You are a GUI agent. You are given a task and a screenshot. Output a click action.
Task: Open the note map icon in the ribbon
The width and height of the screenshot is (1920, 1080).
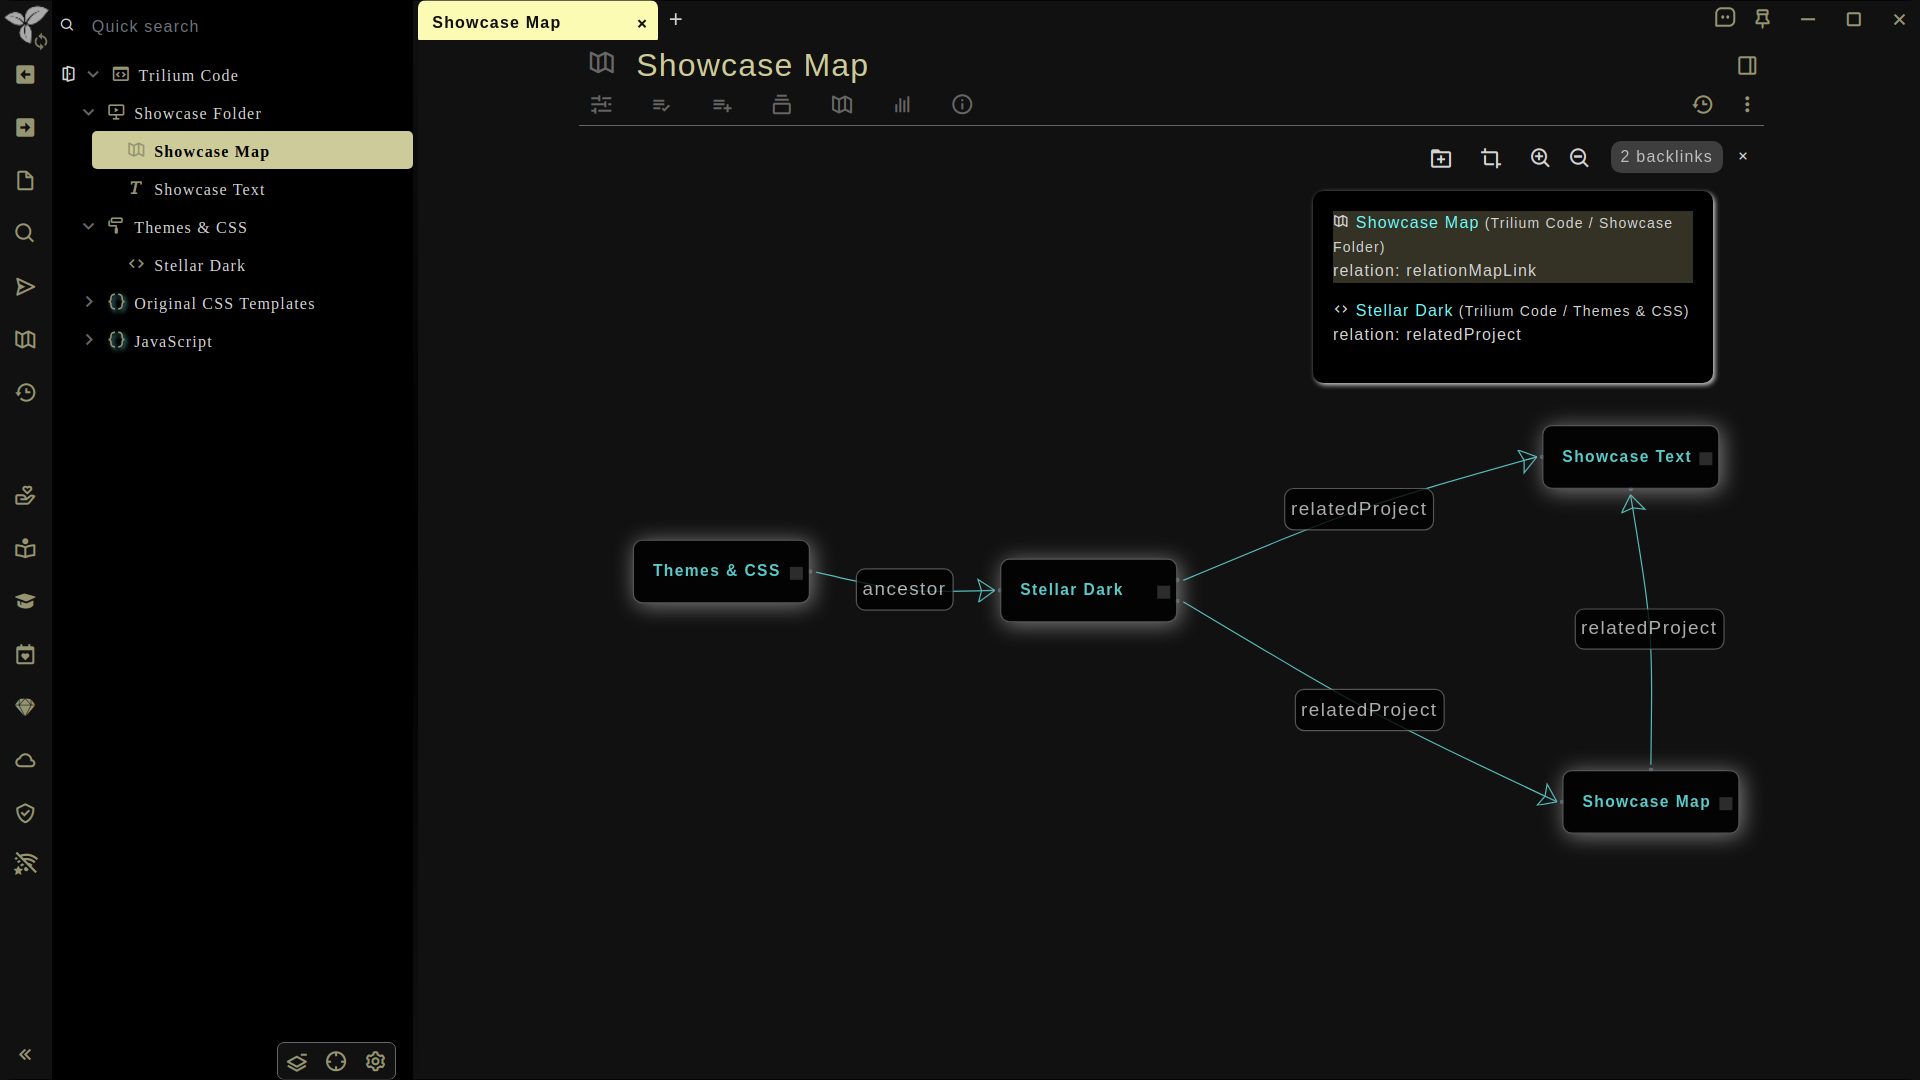[842, 105]
